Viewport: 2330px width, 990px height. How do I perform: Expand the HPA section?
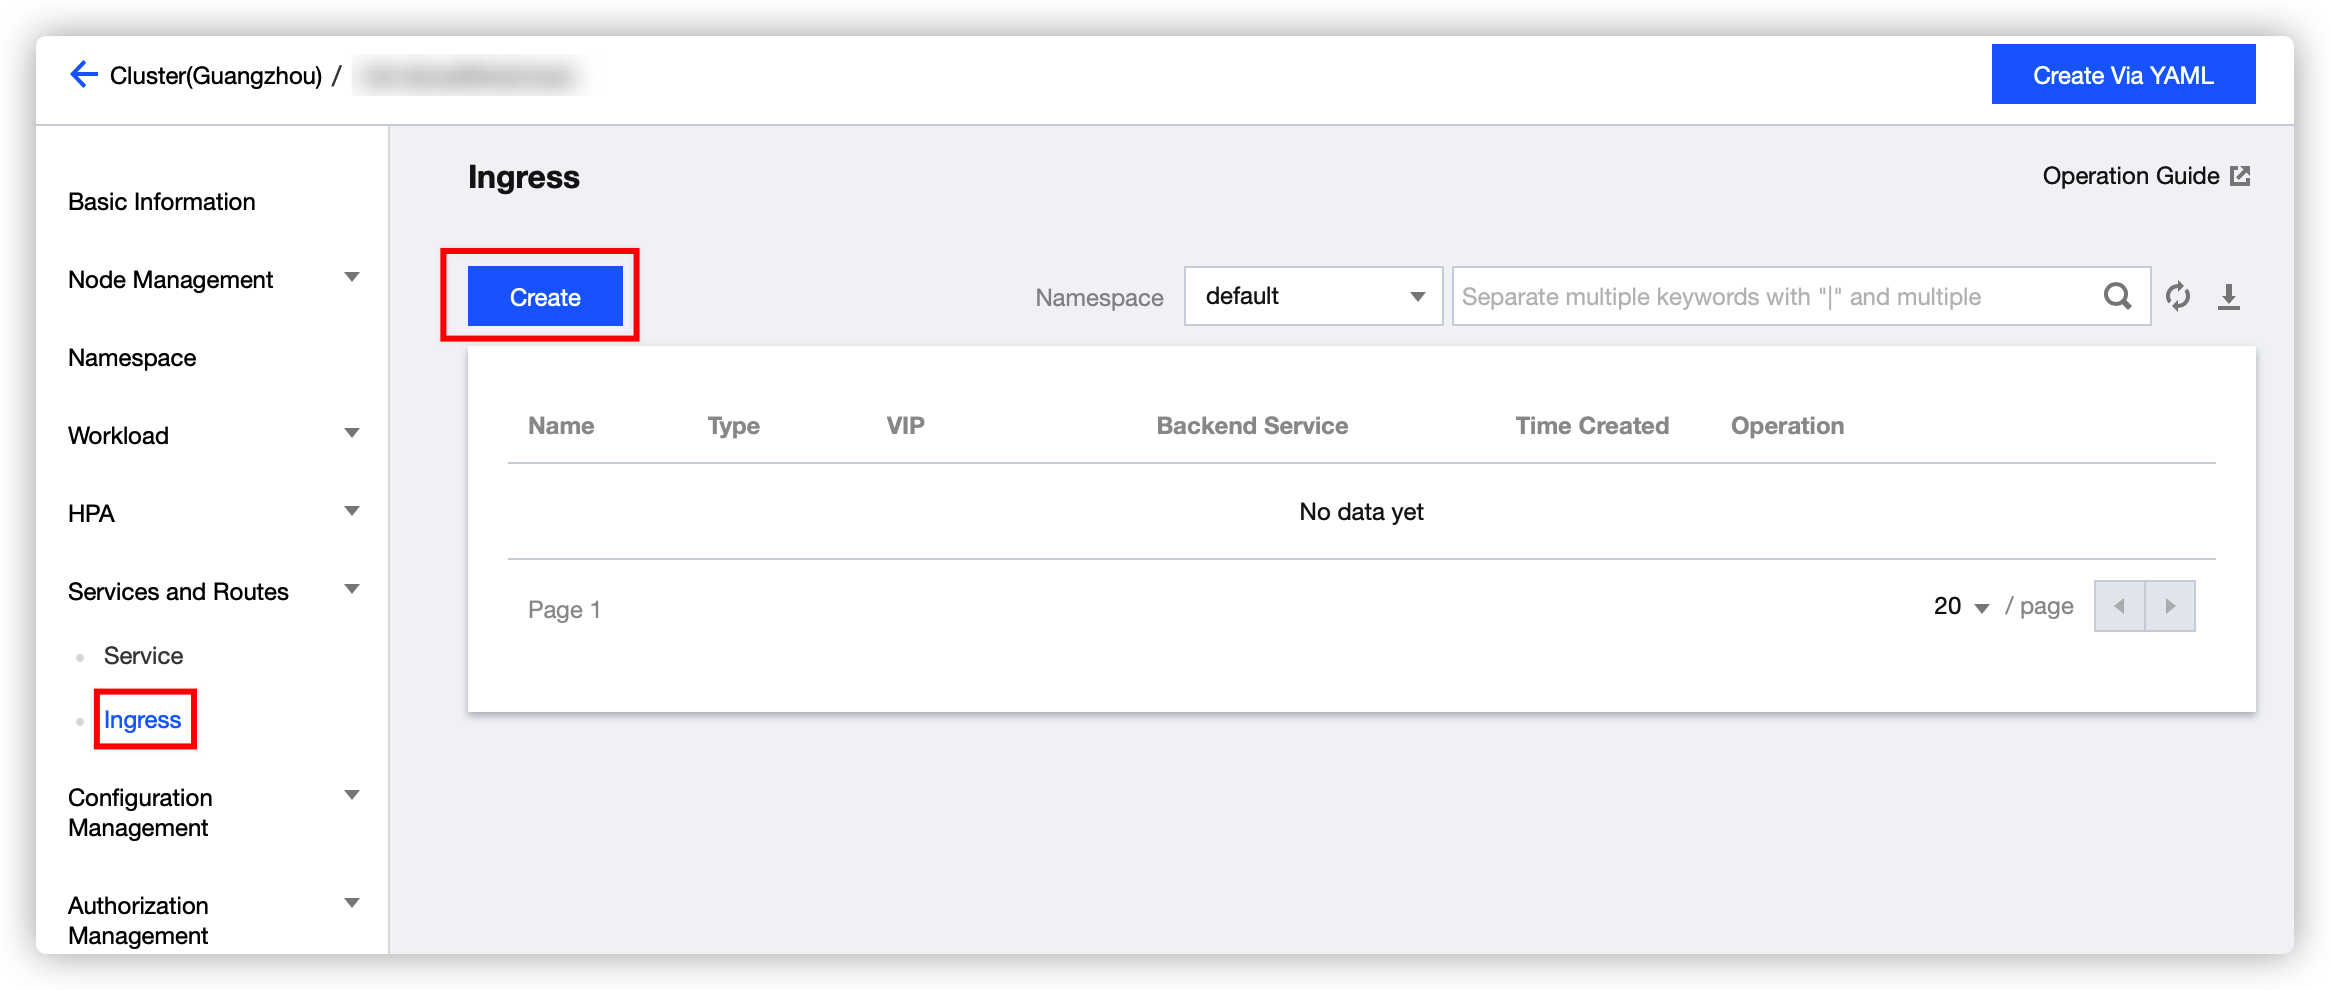pyautogui.click(x=351, y=512)
